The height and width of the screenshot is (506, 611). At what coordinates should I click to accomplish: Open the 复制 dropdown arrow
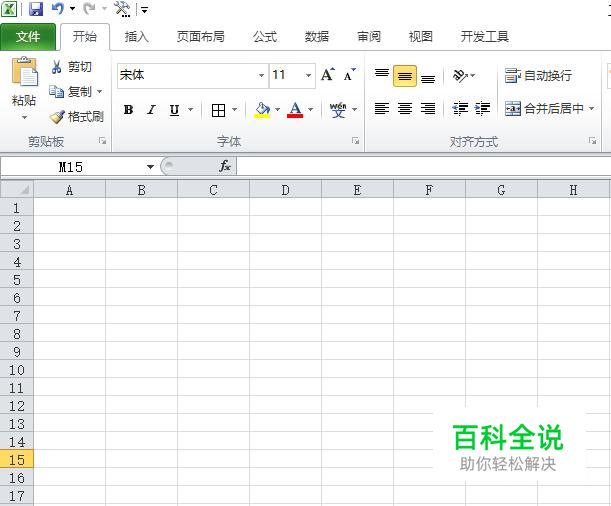coord(99,92)
